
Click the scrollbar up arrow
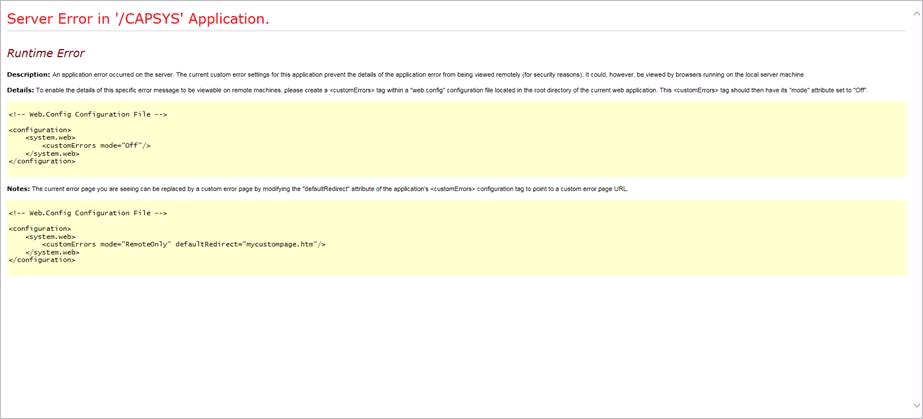[916, 12]
